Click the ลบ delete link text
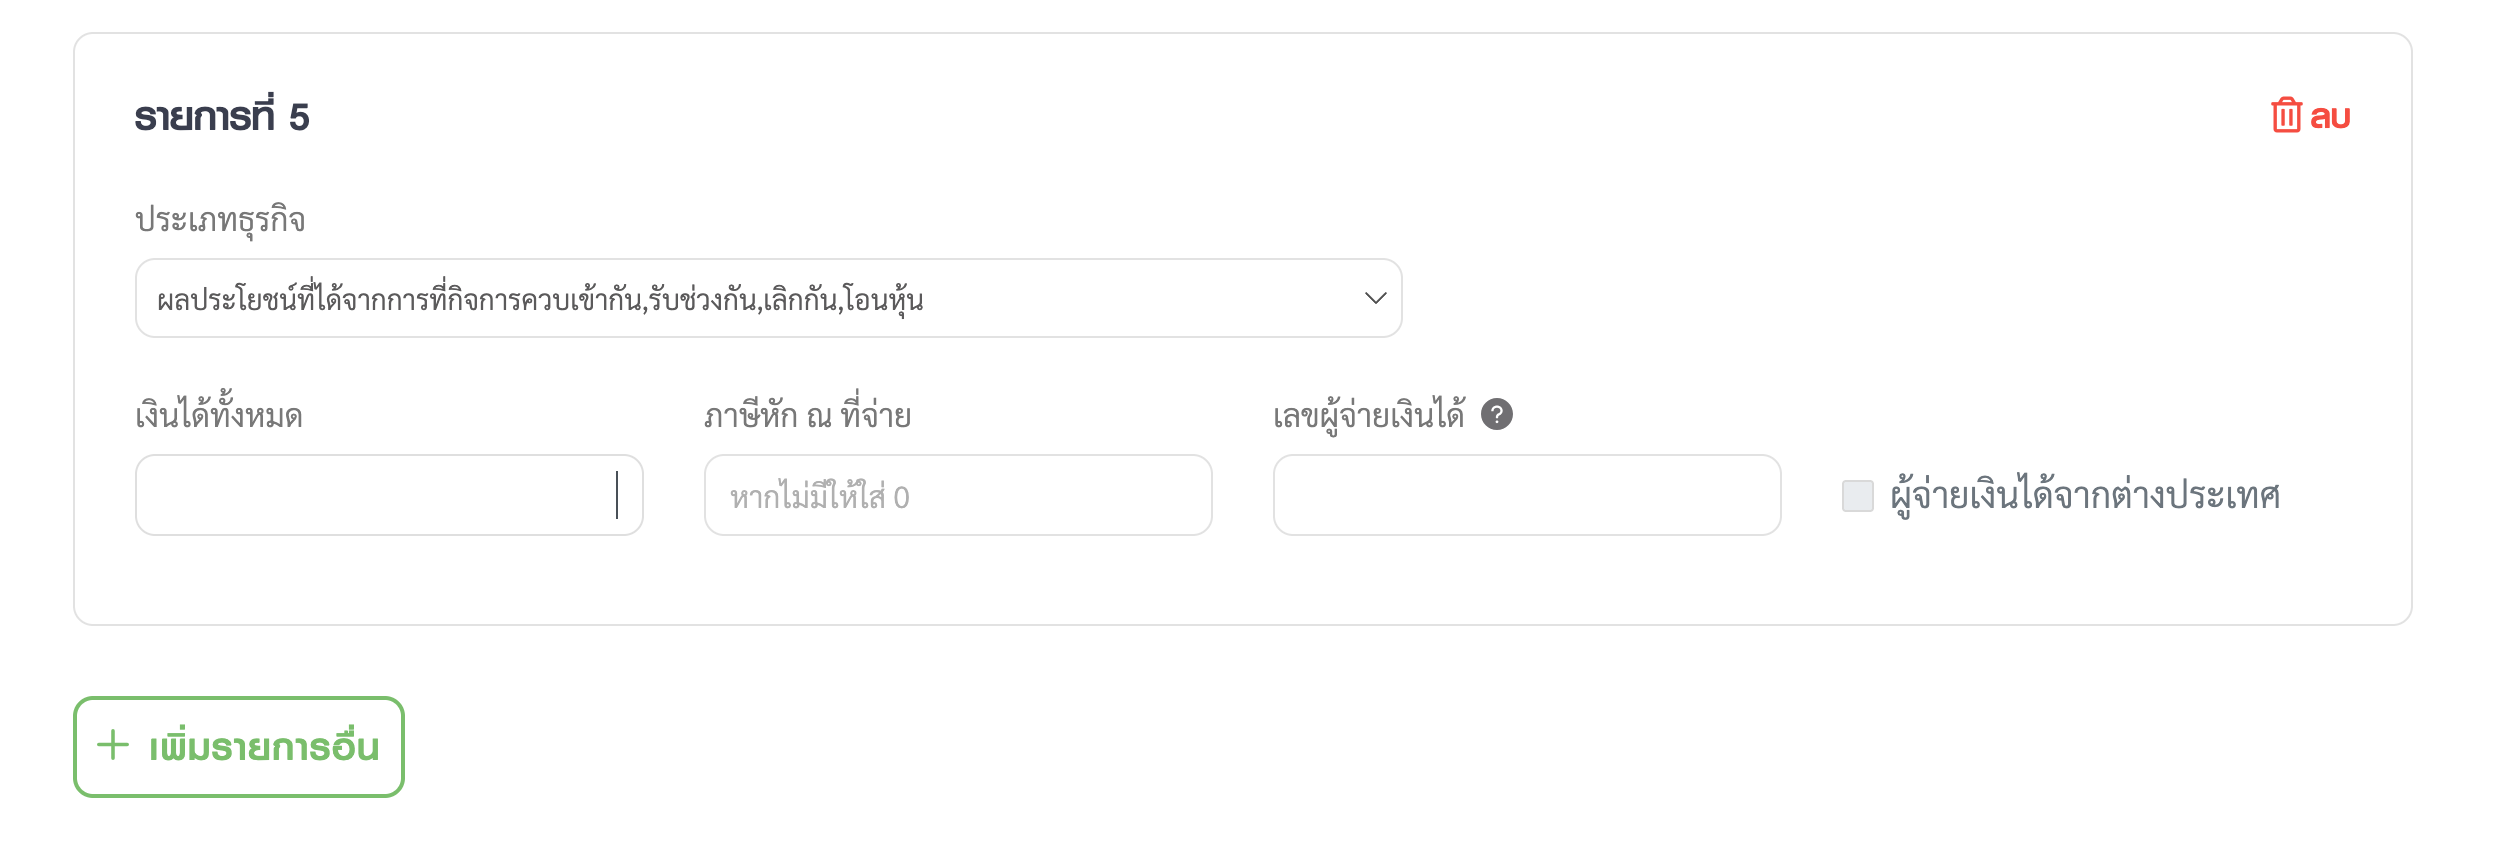 point(2330,117)
